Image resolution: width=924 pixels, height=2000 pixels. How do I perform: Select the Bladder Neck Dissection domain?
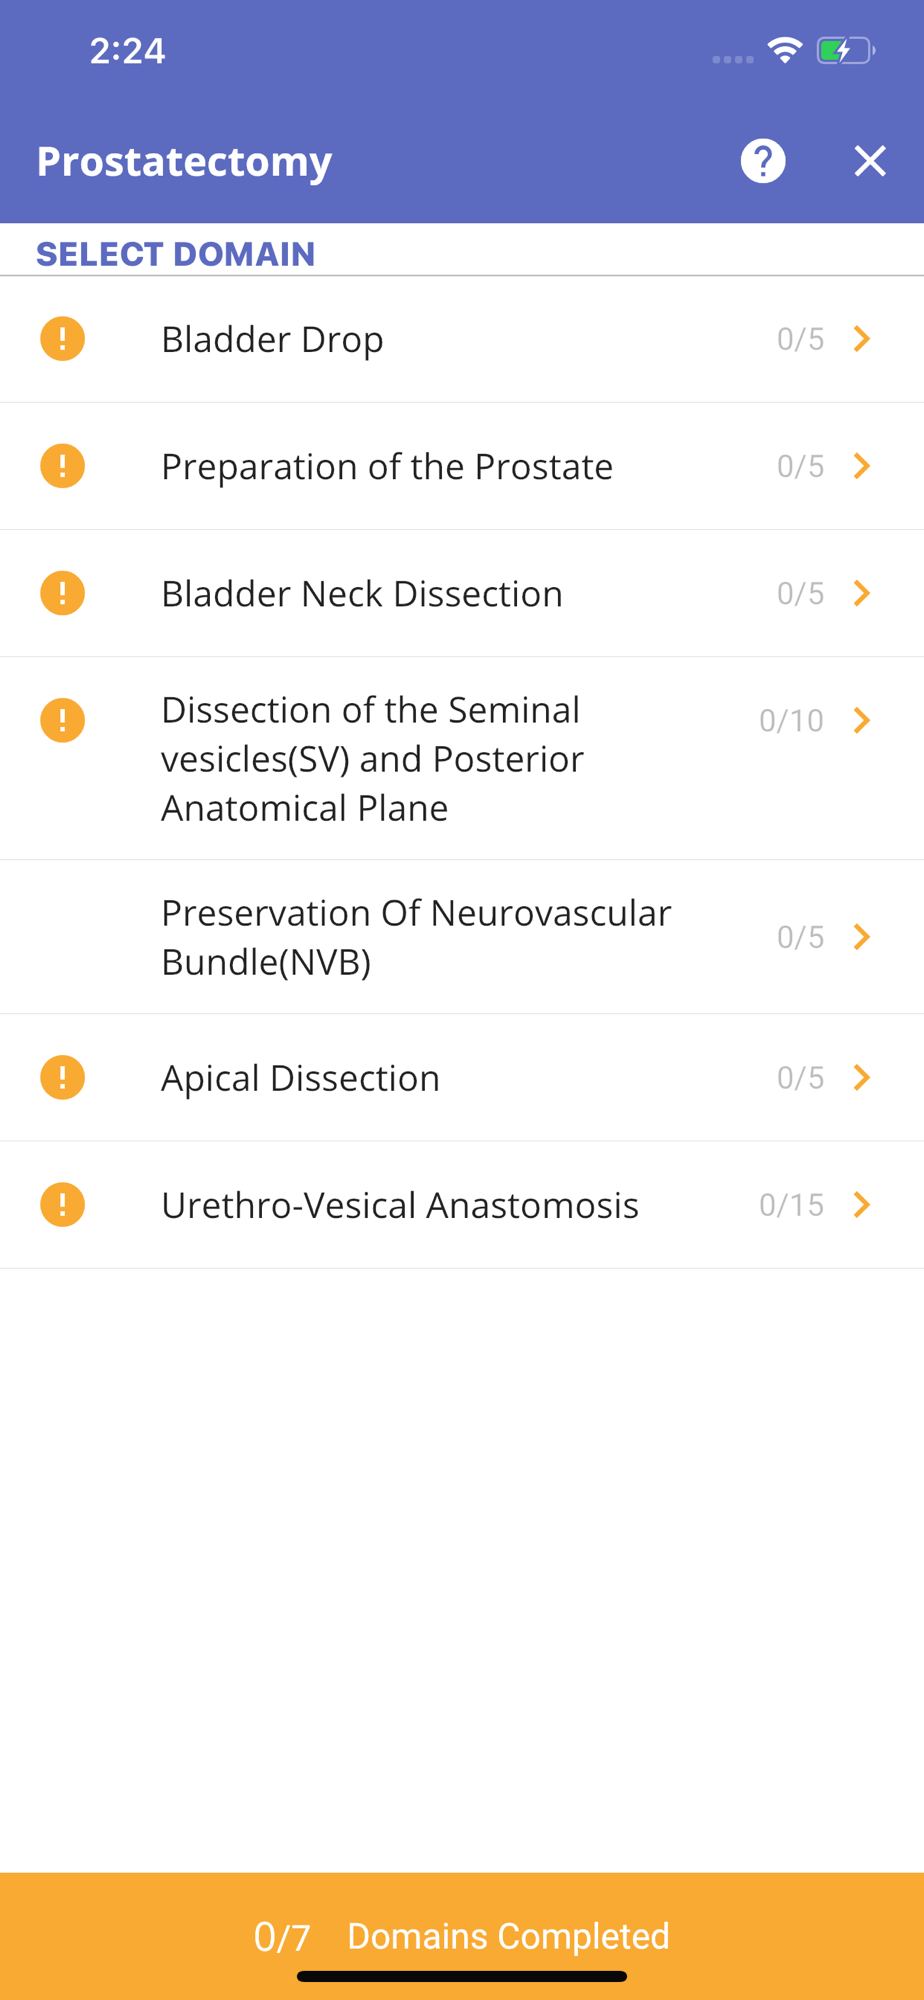(x=362, y=594)
